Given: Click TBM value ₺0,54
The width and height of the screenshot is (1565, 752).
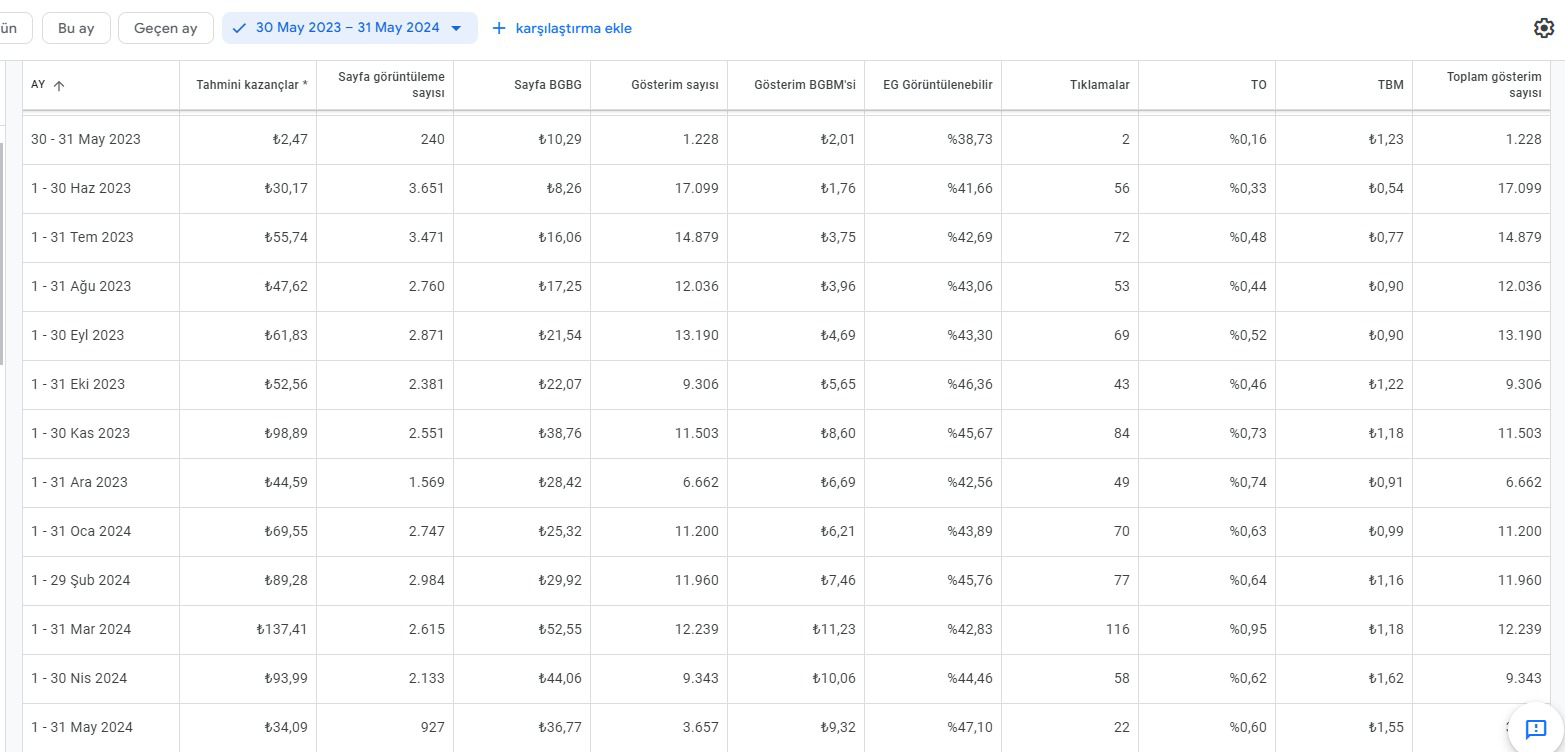Looking at the screenshot, I should (1386, 189).
